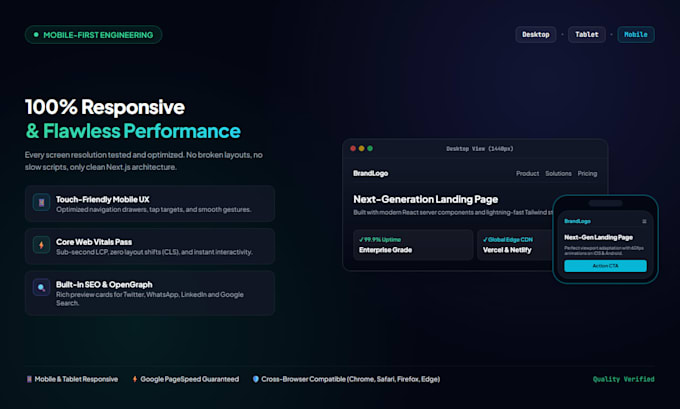
Task: Click the 99.9% Uptime Enterprise Grade card
Action: coord(413,245)
